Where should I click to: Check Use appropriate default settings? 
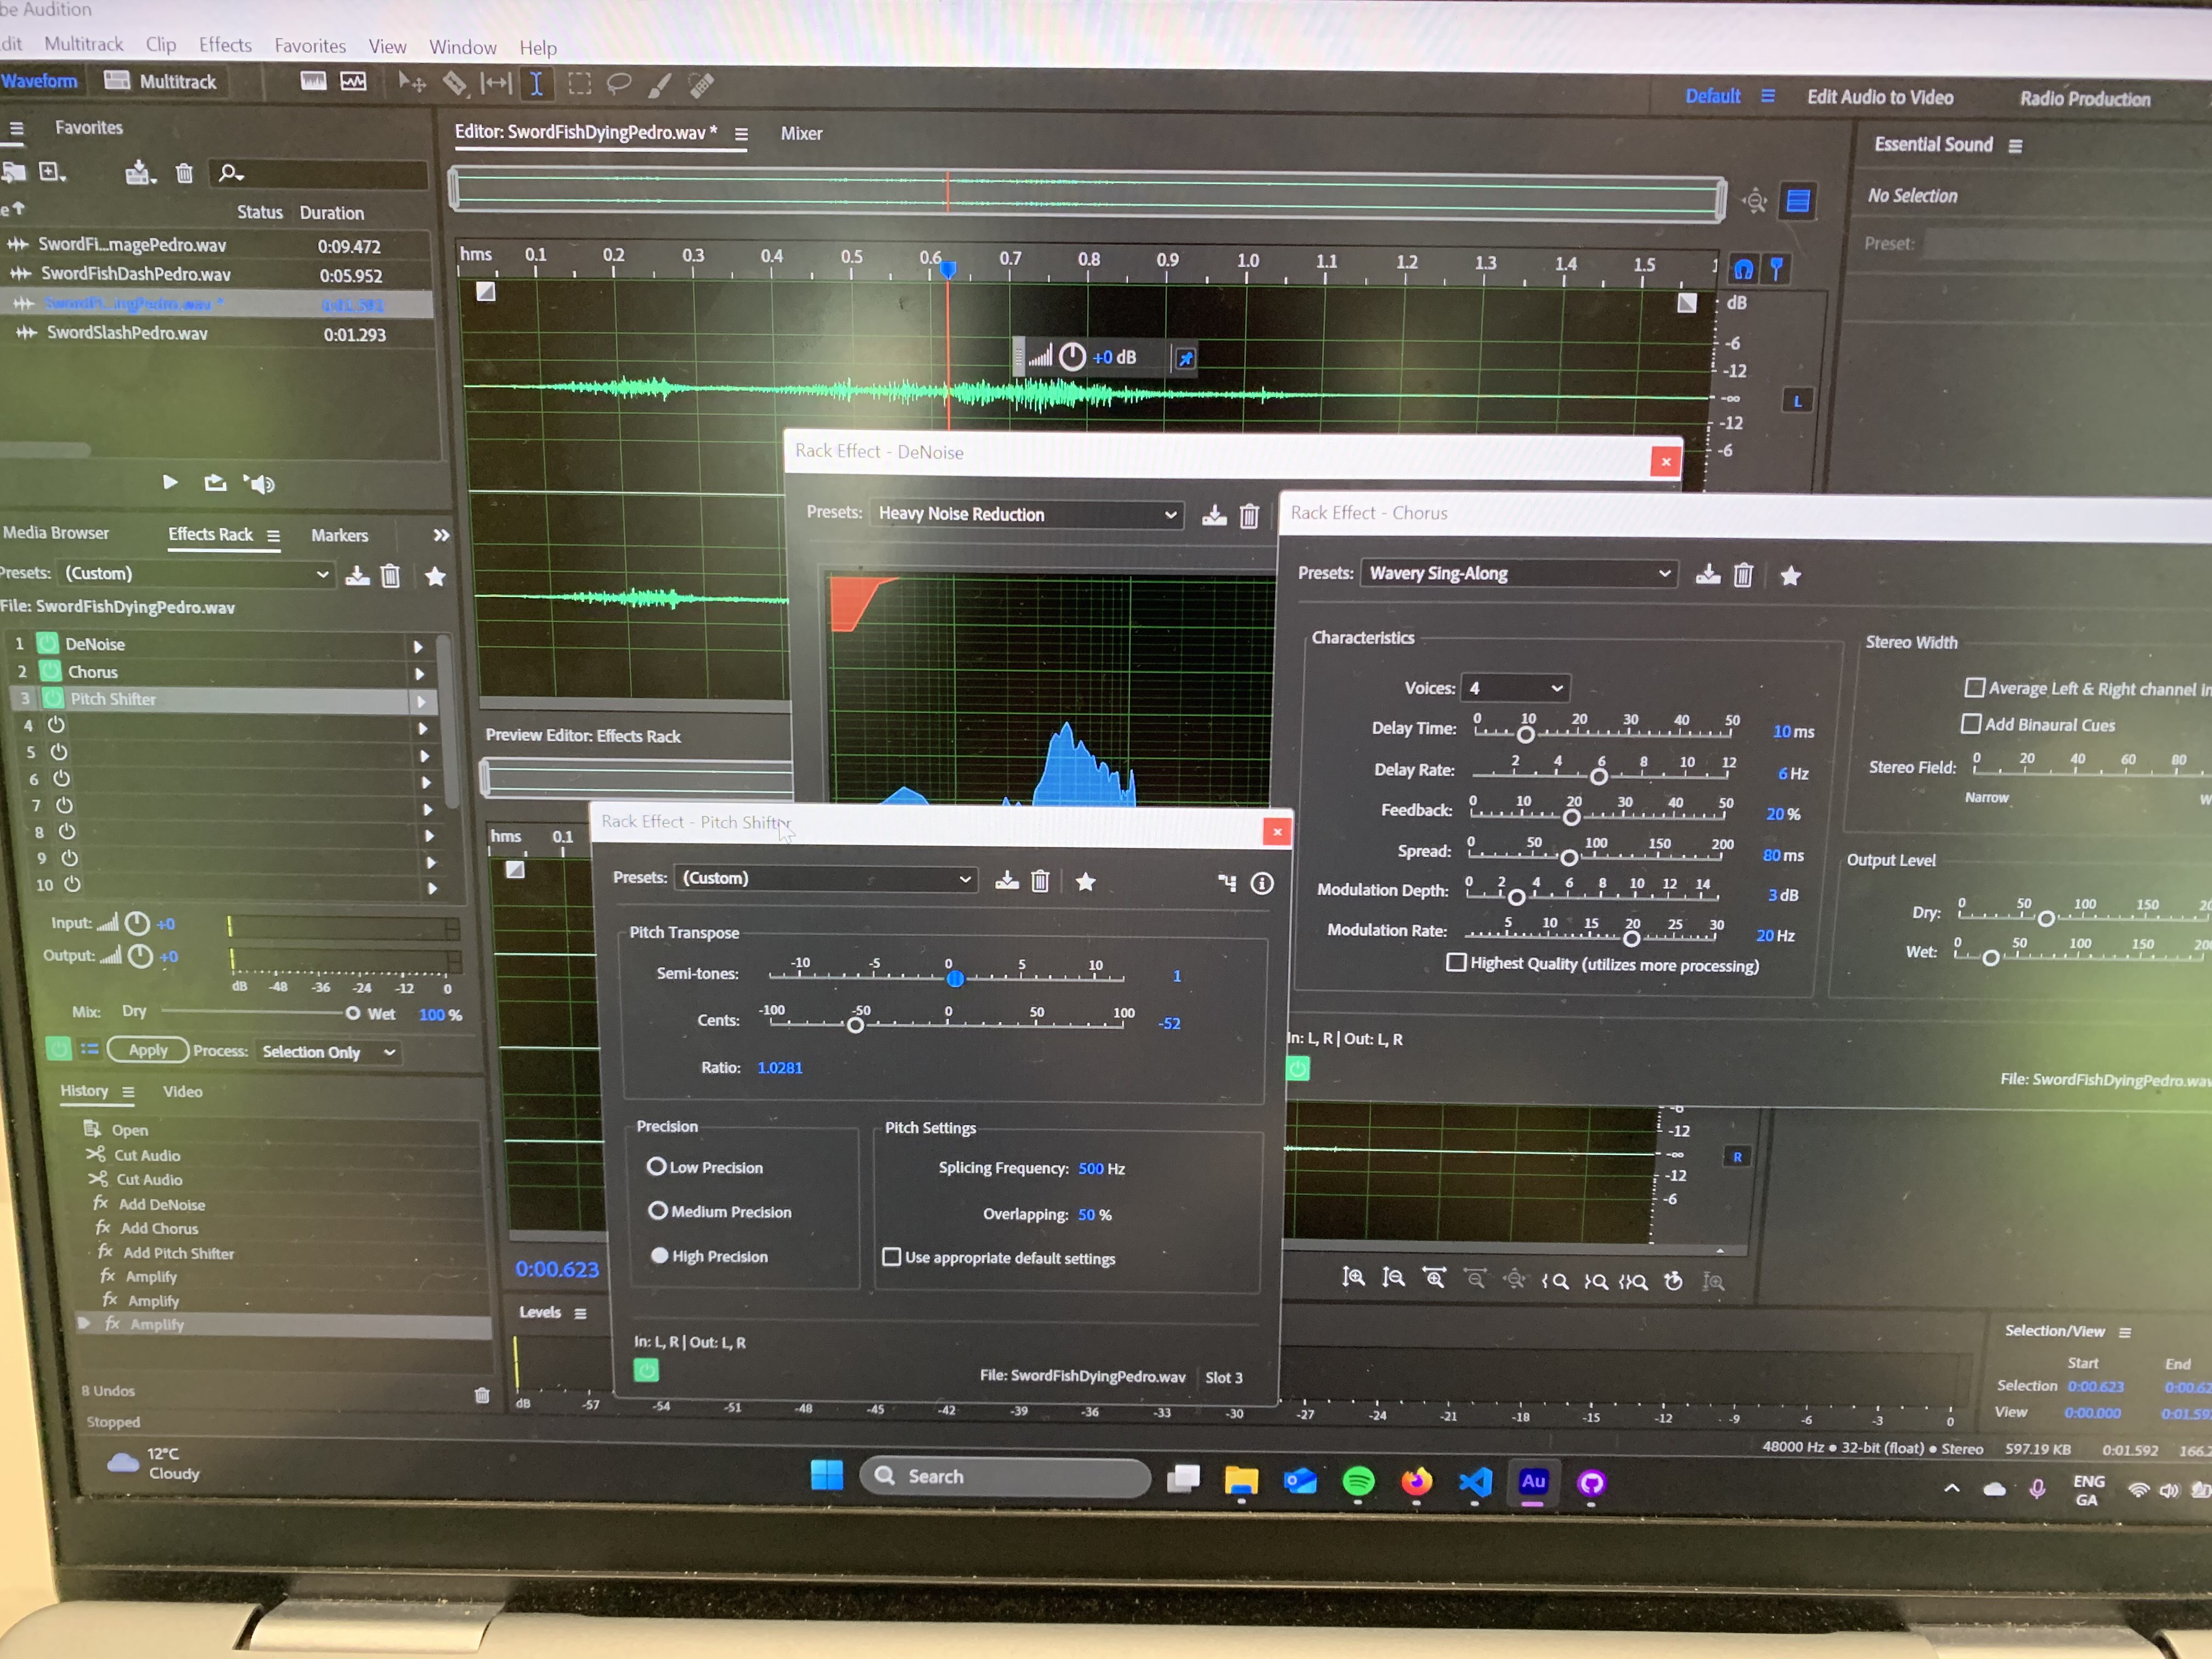tap(892, 1257)
